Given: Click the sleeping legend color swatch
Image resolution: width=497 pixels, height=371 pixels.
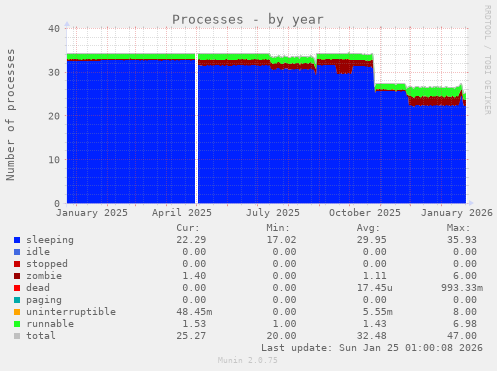Looking at the screenshot, I should click(17, 240).
